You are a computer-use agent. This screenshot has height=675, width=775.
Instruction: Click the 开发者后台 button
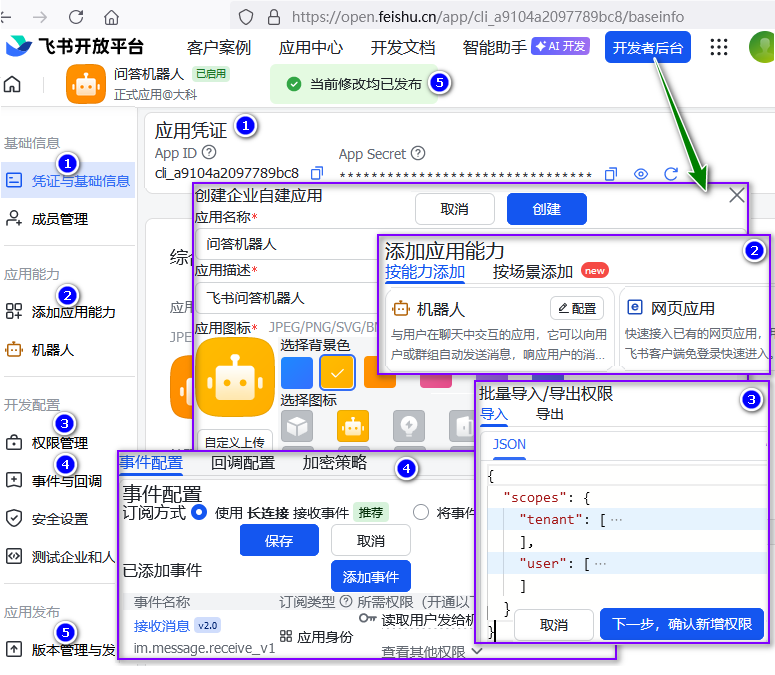(647, 47)
